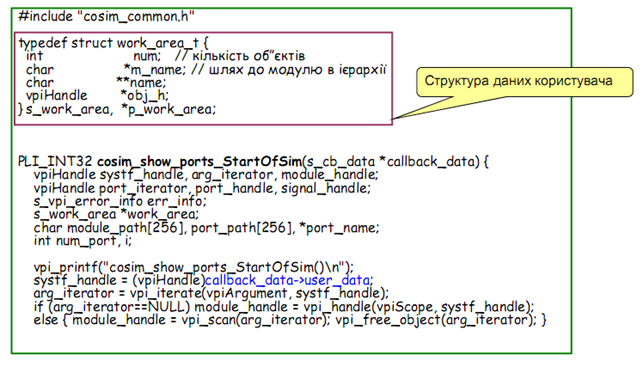Screen dimensions: 643x367
Task: Click the cosim_show_ports_StartOfSim function name
Action: click(x=199, y=162)
